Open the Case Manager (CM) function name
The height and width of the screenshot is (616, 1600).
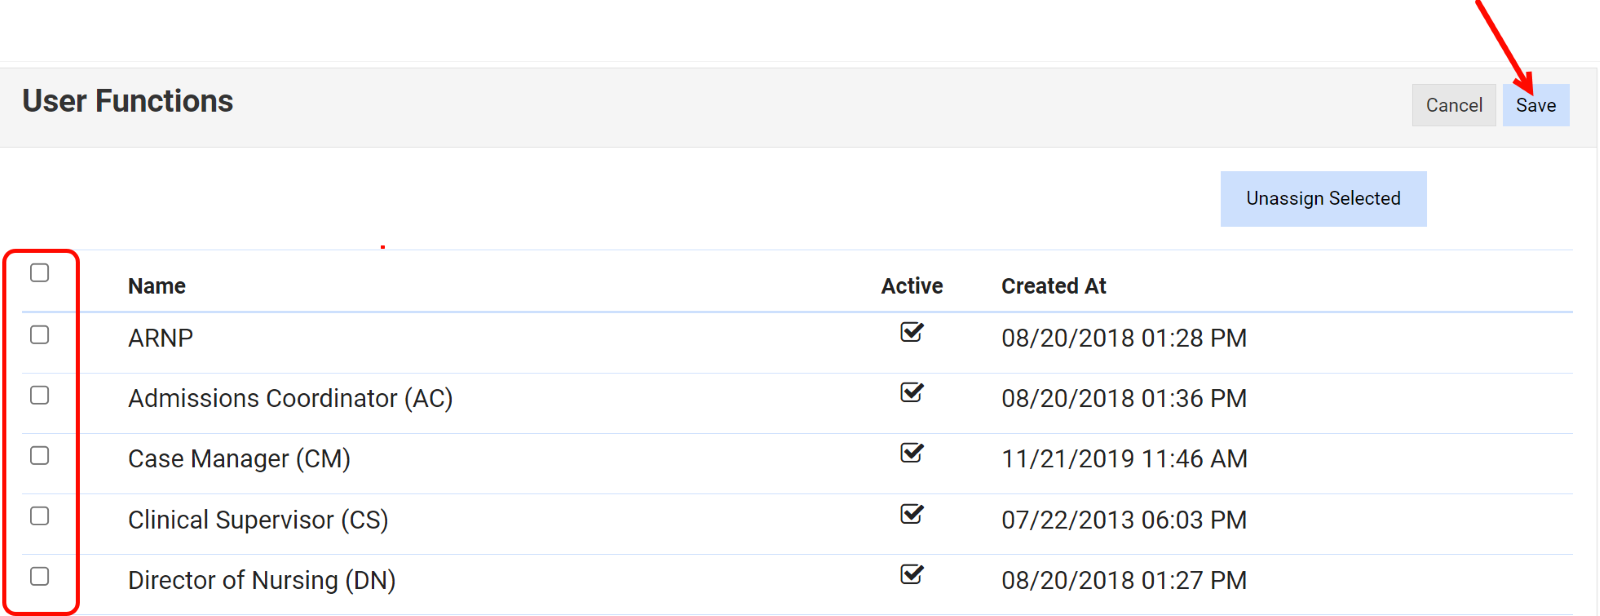239,459
